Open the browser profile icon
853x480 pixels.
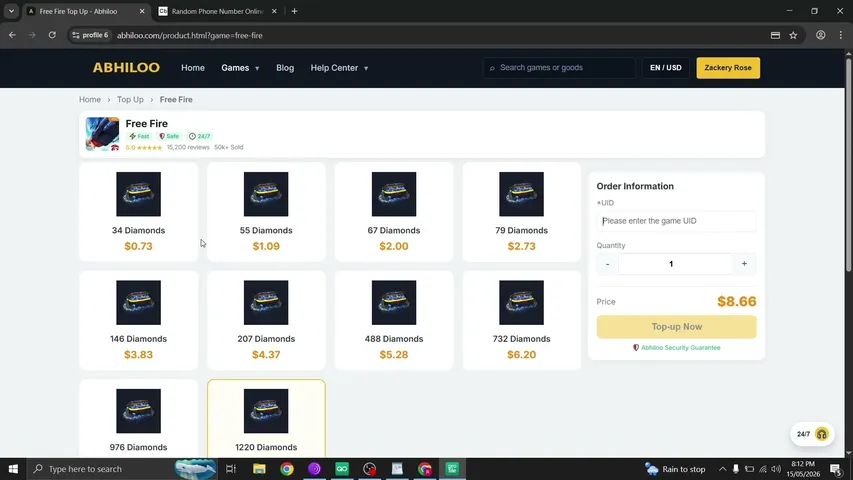(820, 35)
